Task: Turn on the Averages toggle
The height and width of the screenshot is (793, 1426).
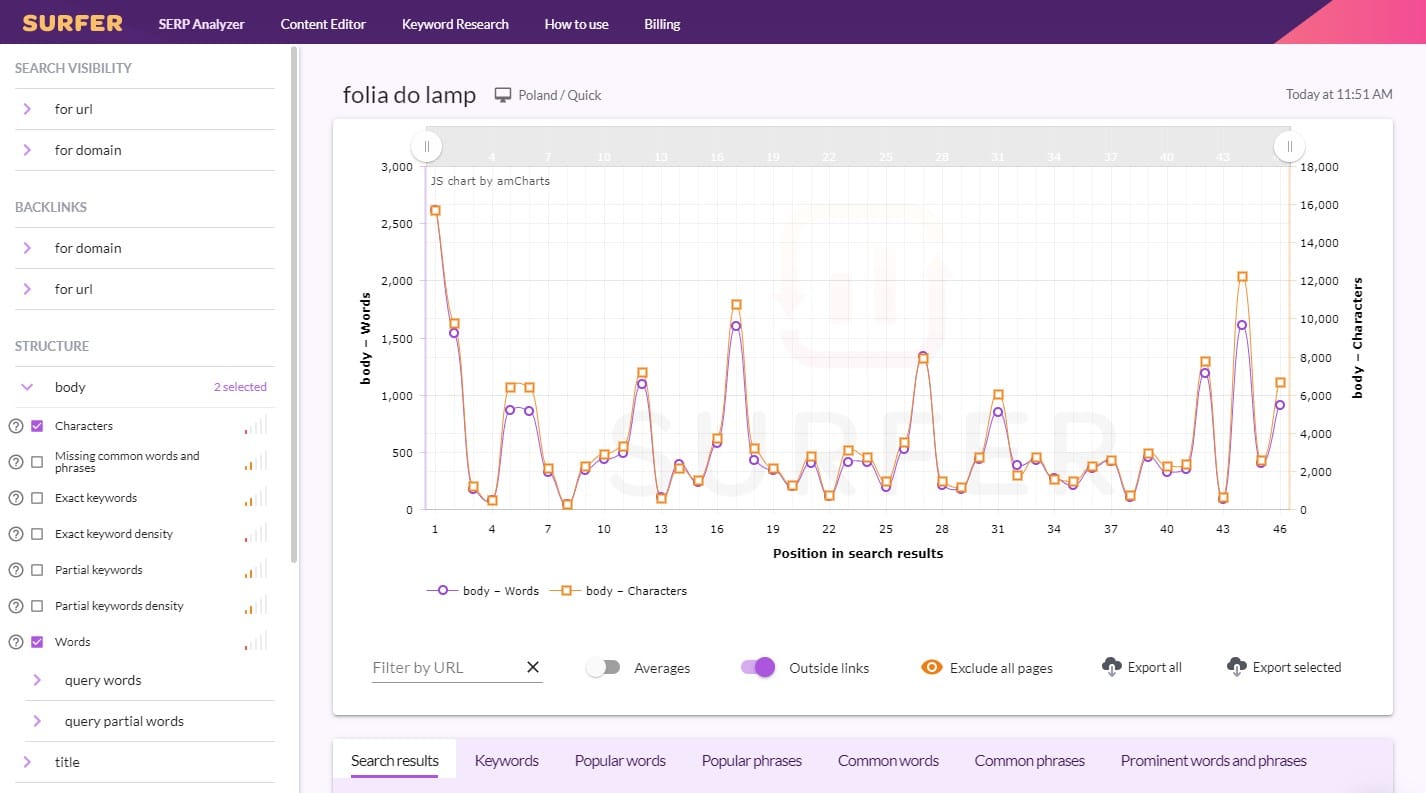Action: point(603,667)
